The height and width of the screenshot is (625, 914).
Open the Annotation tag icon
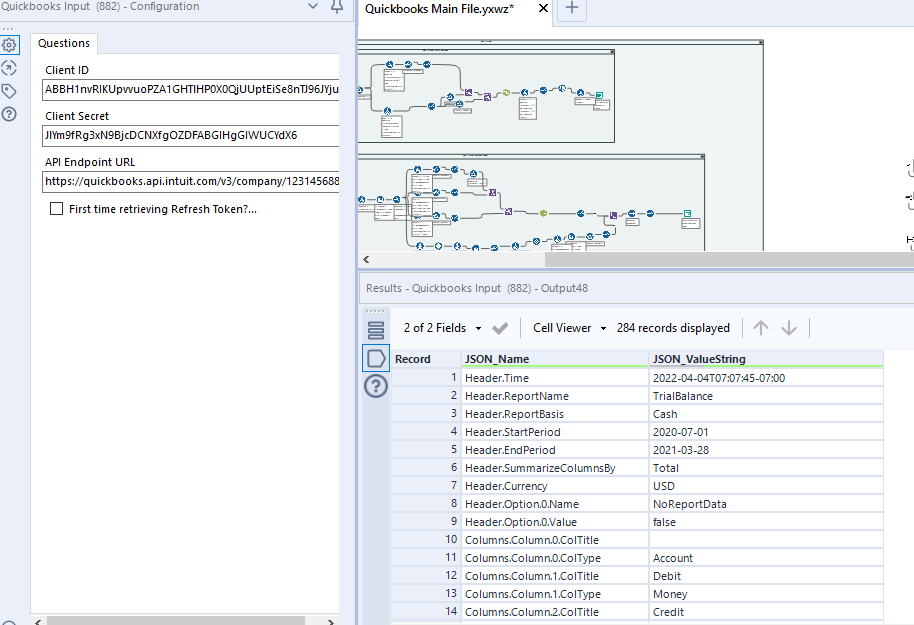click(9, 91)
